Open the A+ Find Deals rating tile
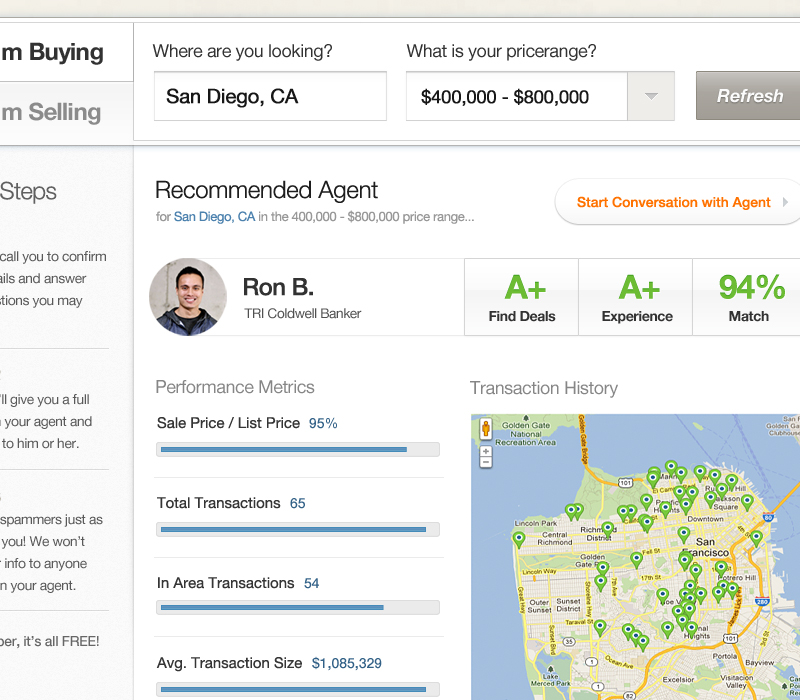 pos(521,297)
